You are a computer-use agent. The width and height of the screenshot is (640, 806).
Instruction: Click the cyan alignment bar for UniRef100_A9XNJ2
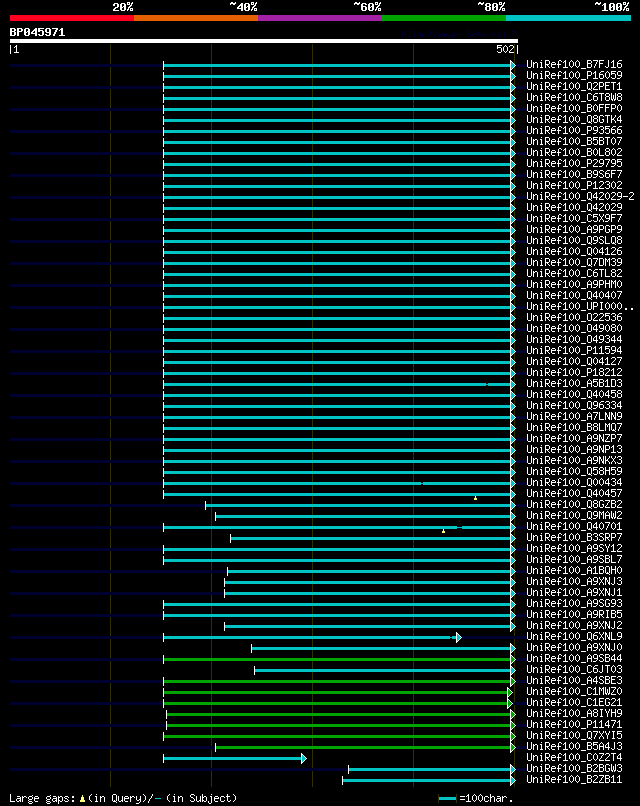(368, 627)
